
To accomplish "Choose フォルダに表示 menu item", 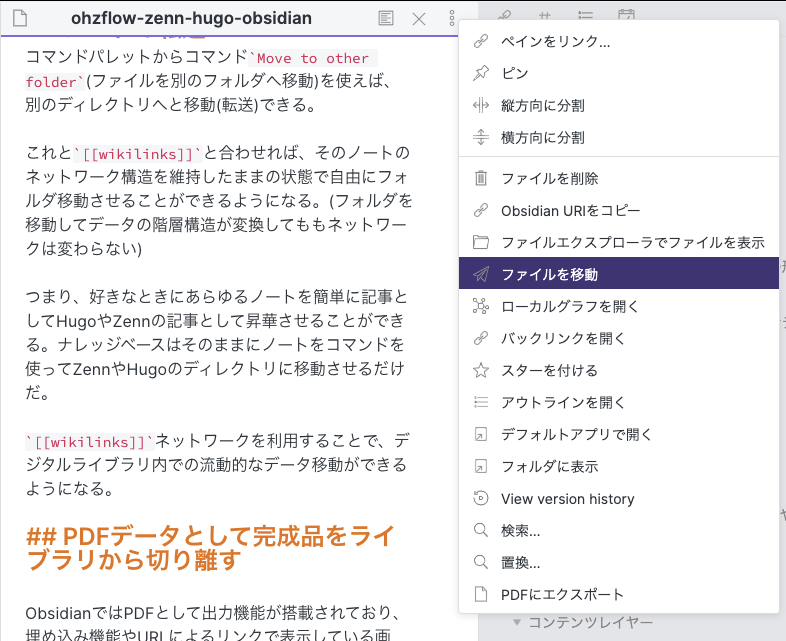I will click(x=619, y=467).
